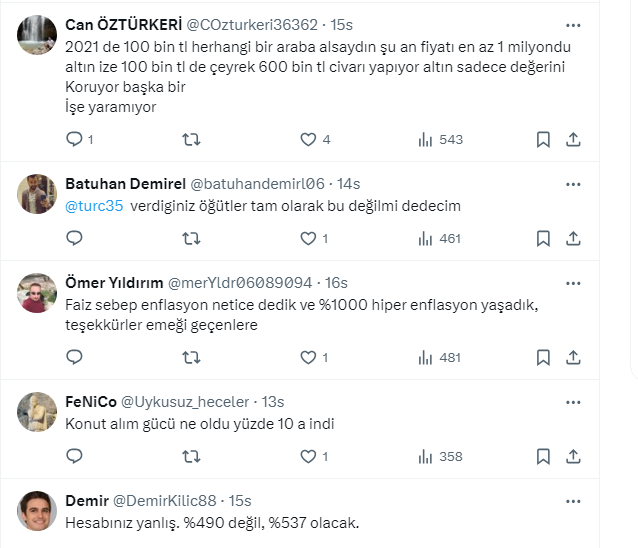This screenshot has width=638, height=548.
Task: Like Can ÖZTÜRKERİ's tweet
Action: point(309,139)
